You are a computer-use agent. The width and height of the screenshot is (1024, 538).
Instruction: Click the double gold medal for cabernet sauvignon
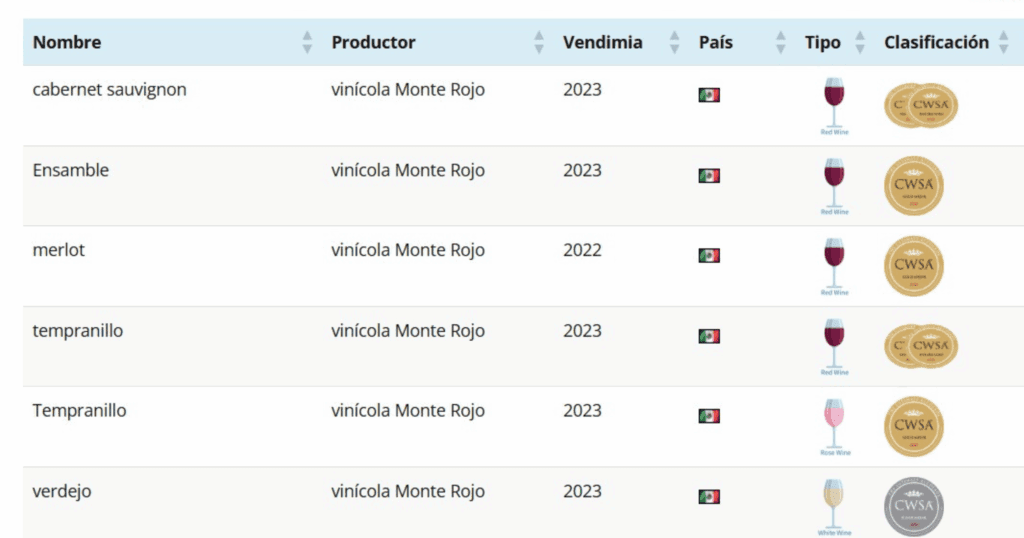point(921,105)
